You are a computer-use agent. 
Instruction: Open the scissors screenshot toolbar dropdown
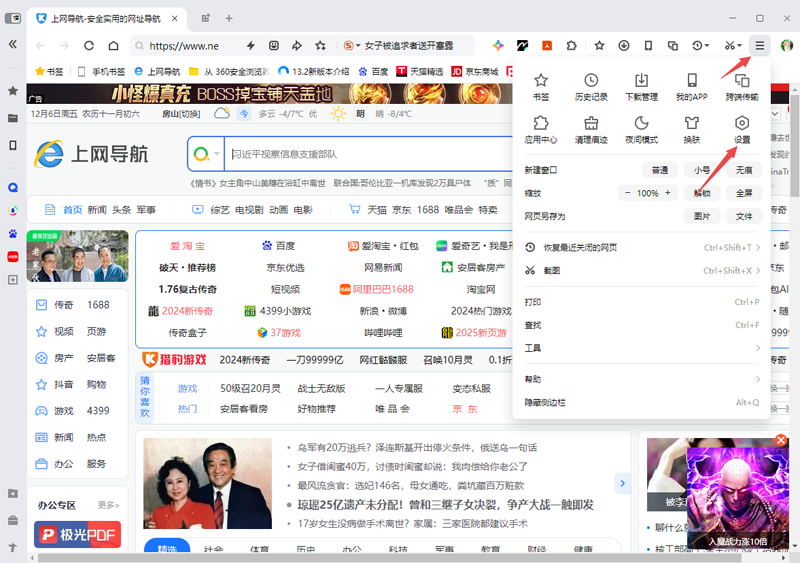click(x=733, y=46)
